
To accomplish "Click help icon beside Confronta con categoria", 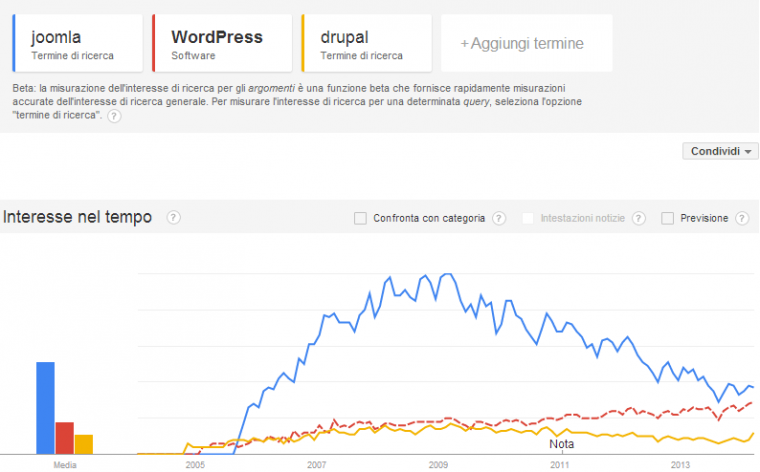I will click(499, 219).
